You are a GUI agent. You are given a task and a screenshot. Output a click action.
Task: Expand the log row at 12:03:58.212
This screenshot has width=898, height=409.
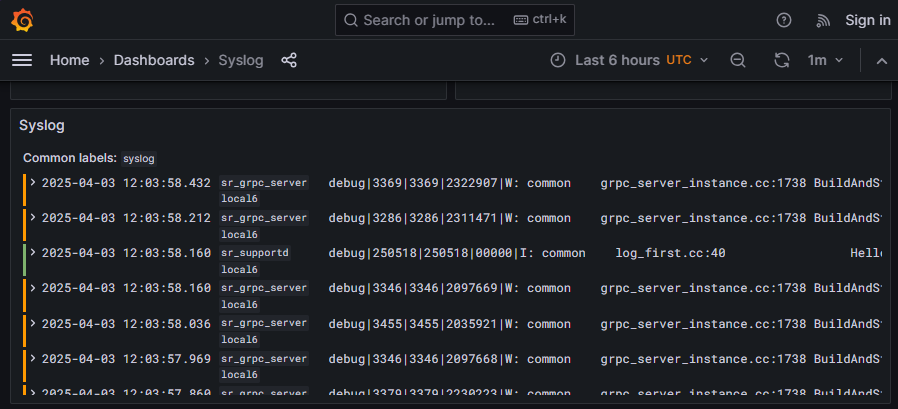tap(33, 217)
